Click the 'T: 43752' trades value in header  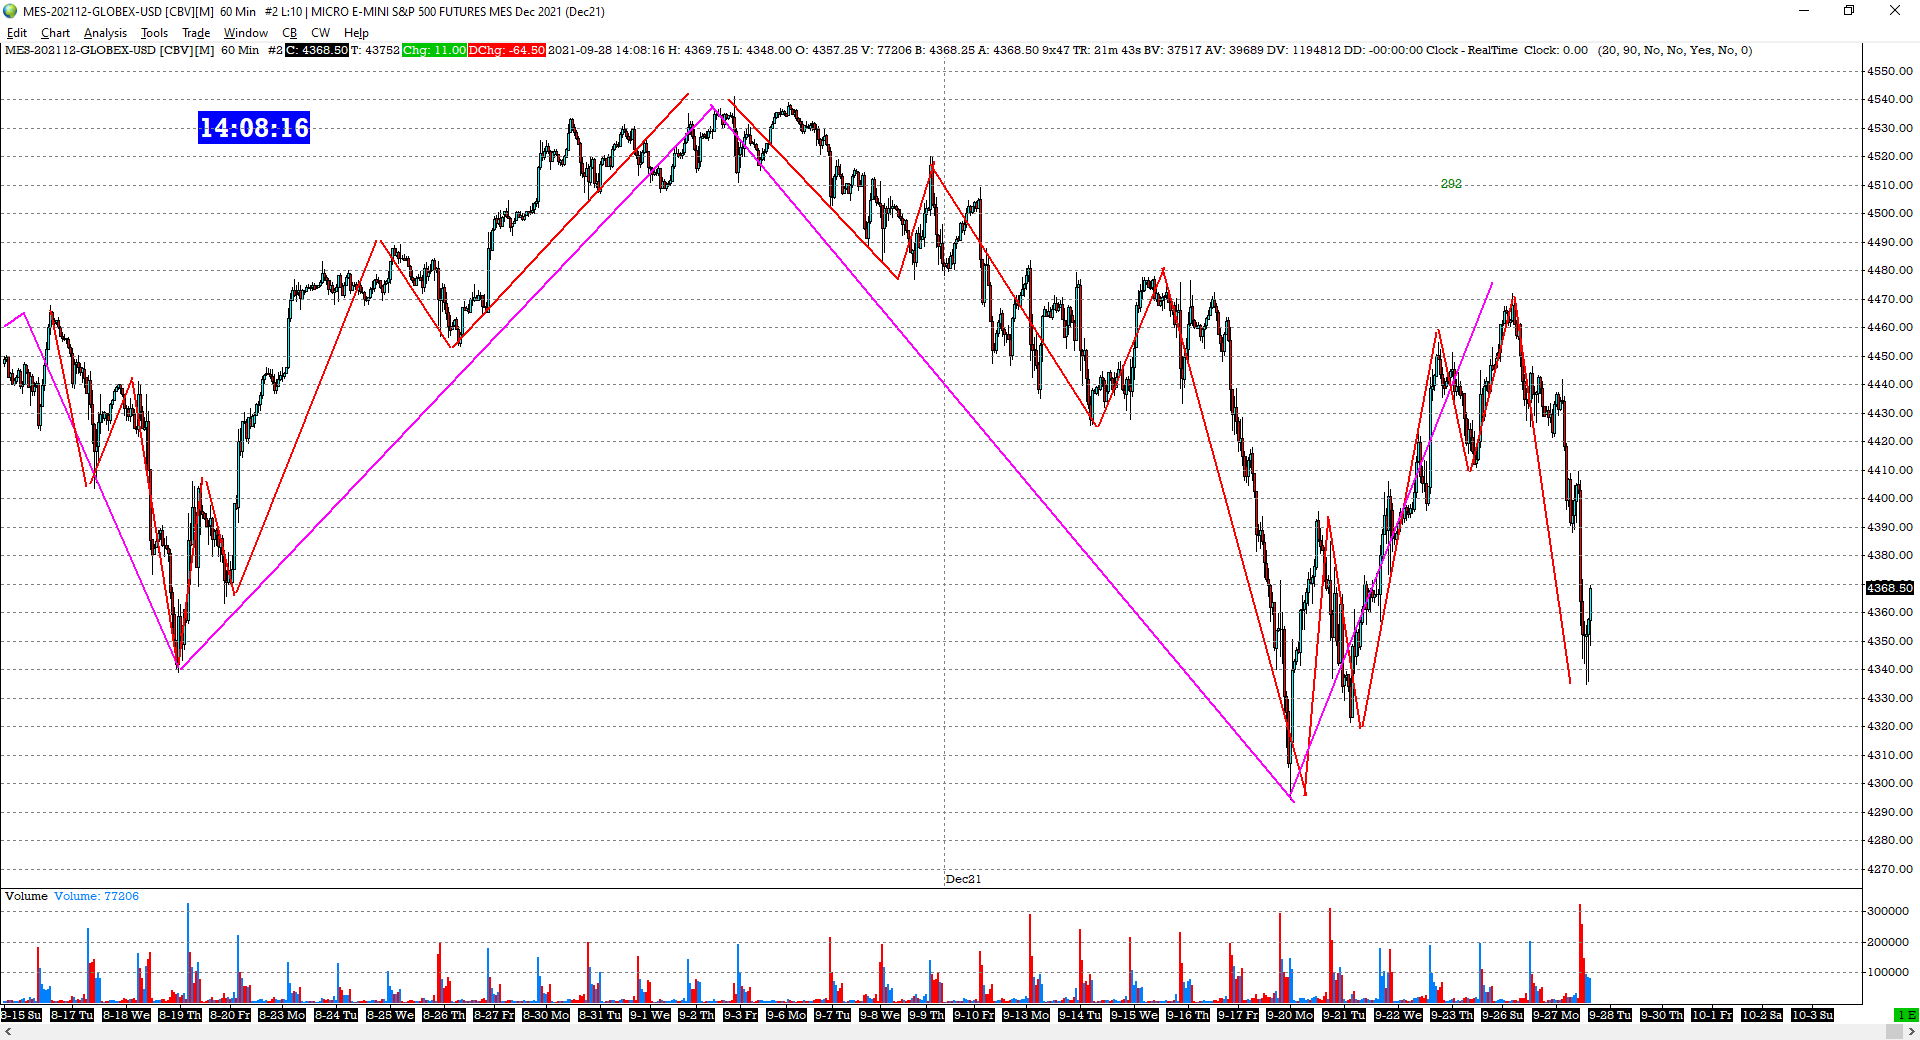coord(376,50)
